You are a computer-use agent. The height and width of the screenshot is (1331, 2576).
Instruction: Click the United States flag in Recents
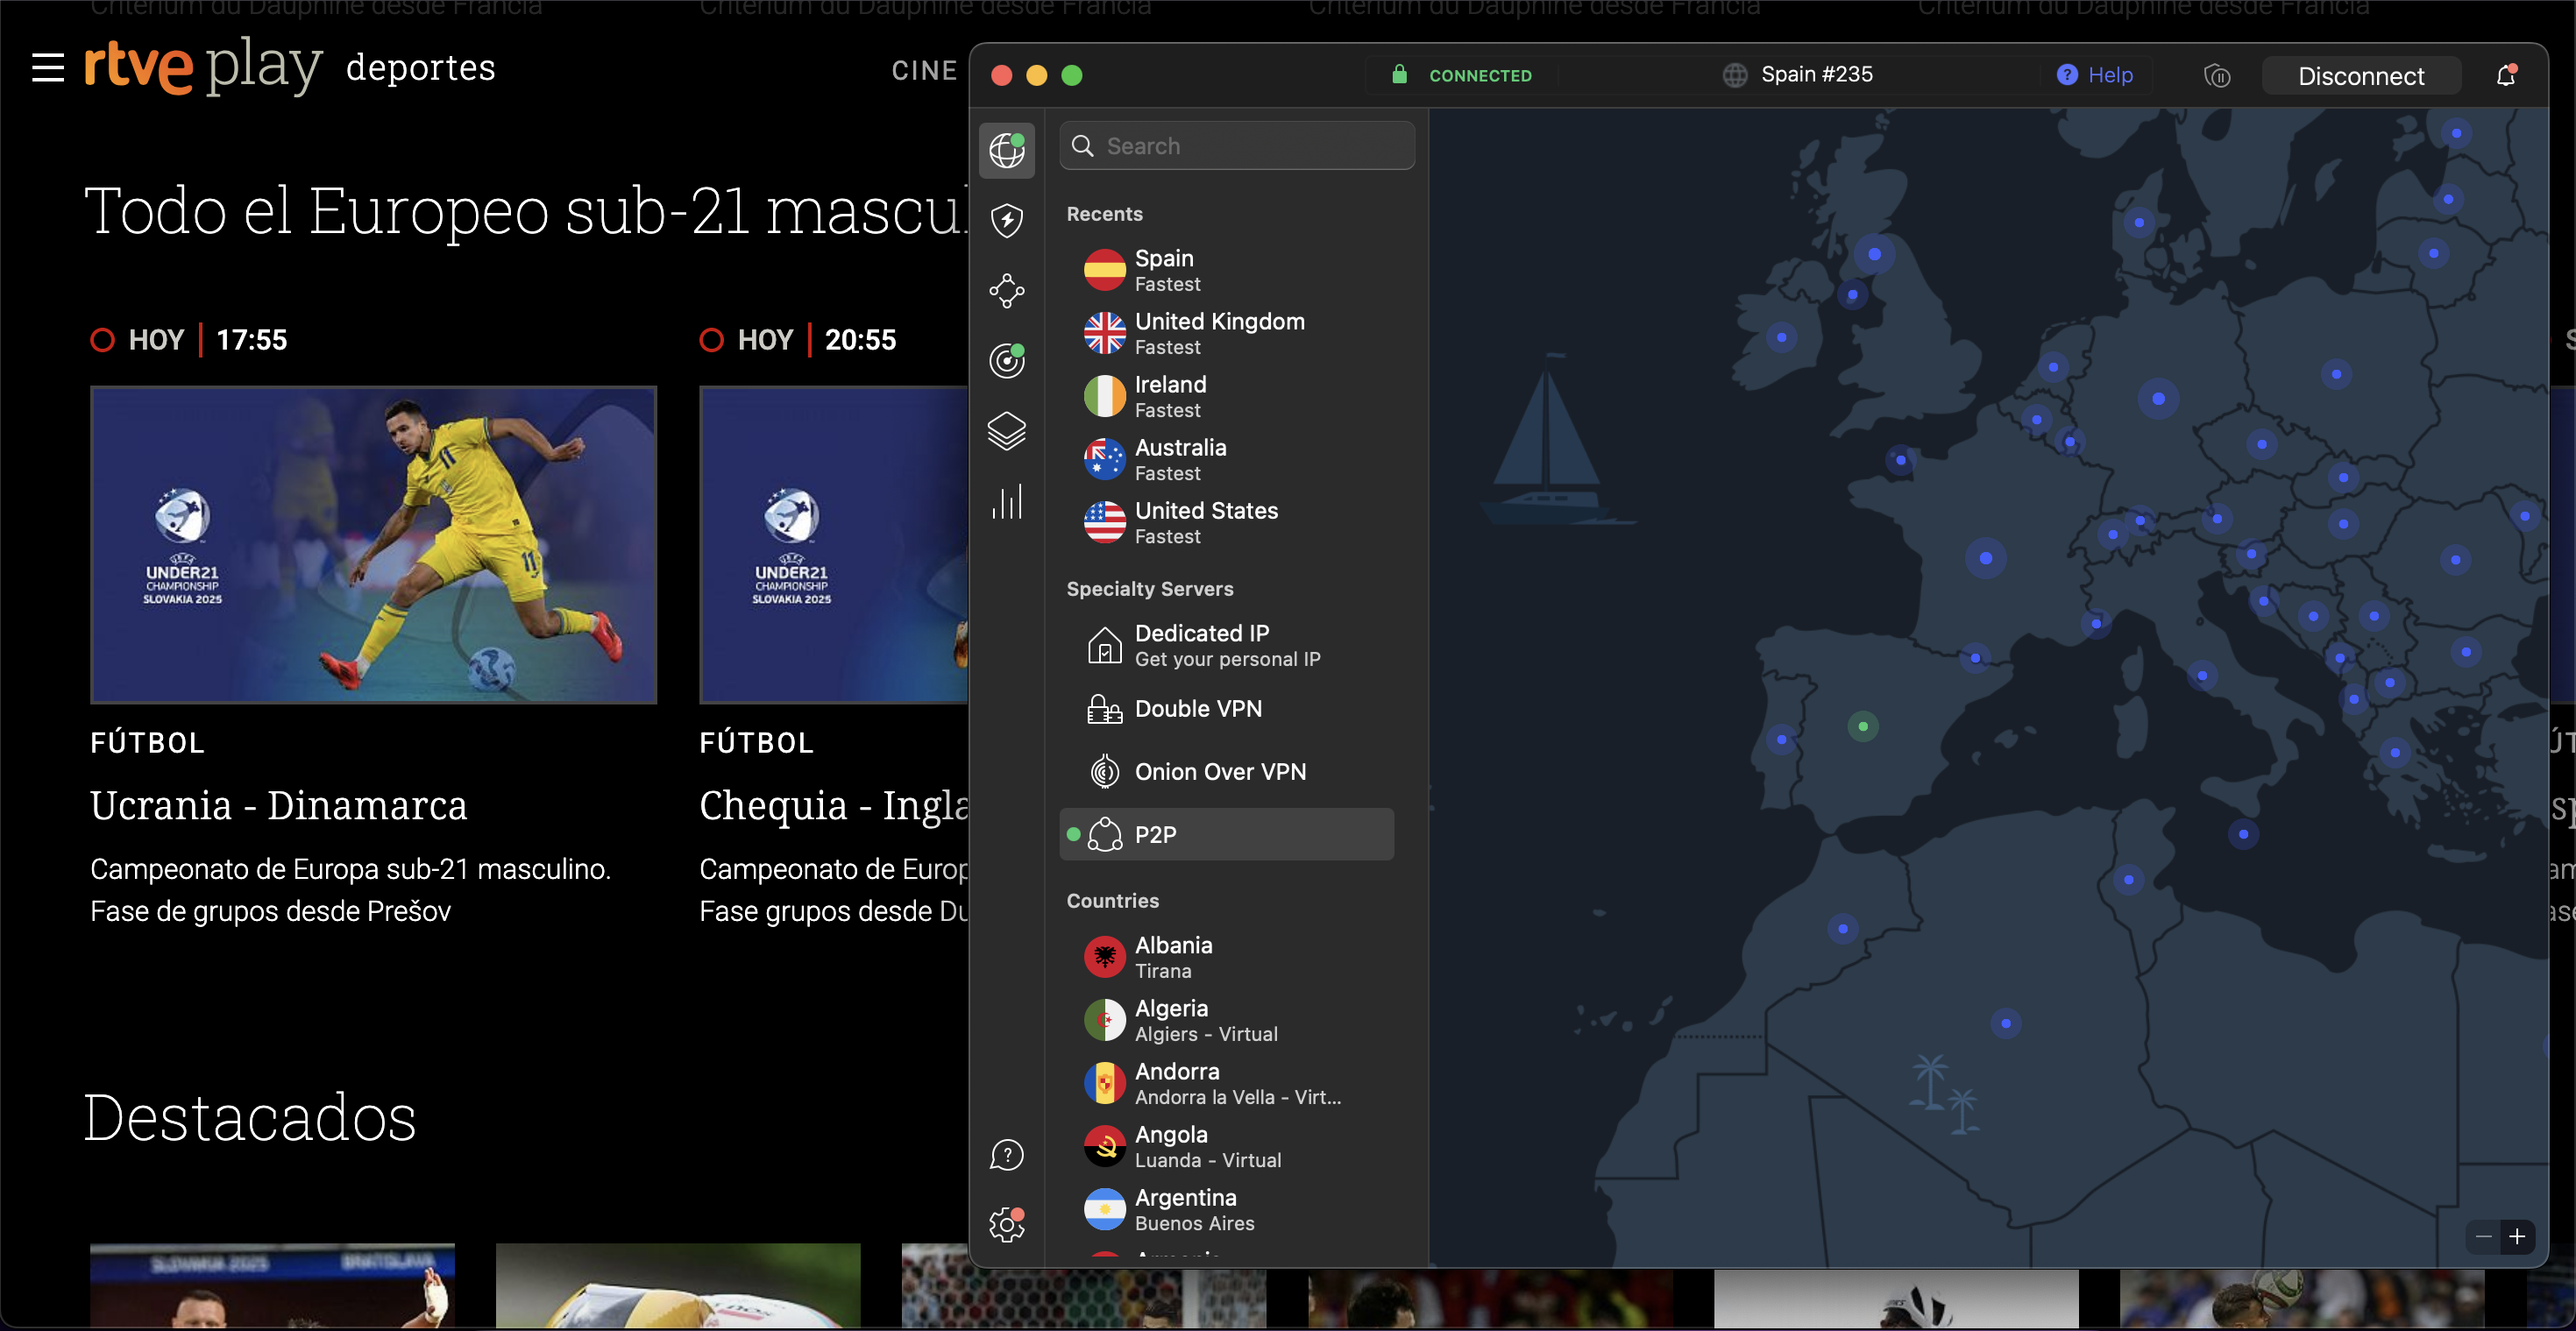1104,522
